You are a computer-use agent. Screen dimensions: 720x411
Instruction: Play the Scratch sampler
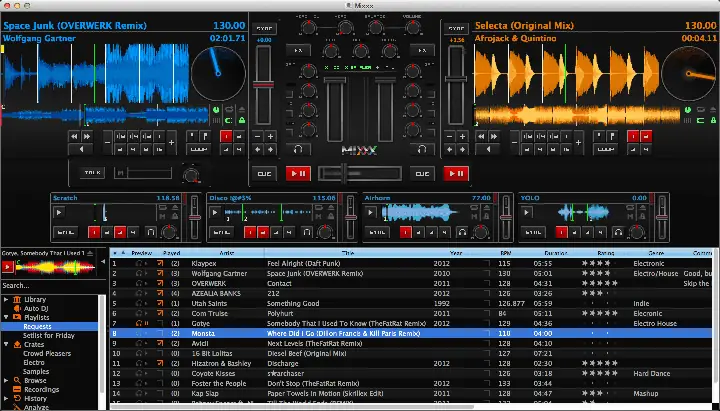click(58, 213)
